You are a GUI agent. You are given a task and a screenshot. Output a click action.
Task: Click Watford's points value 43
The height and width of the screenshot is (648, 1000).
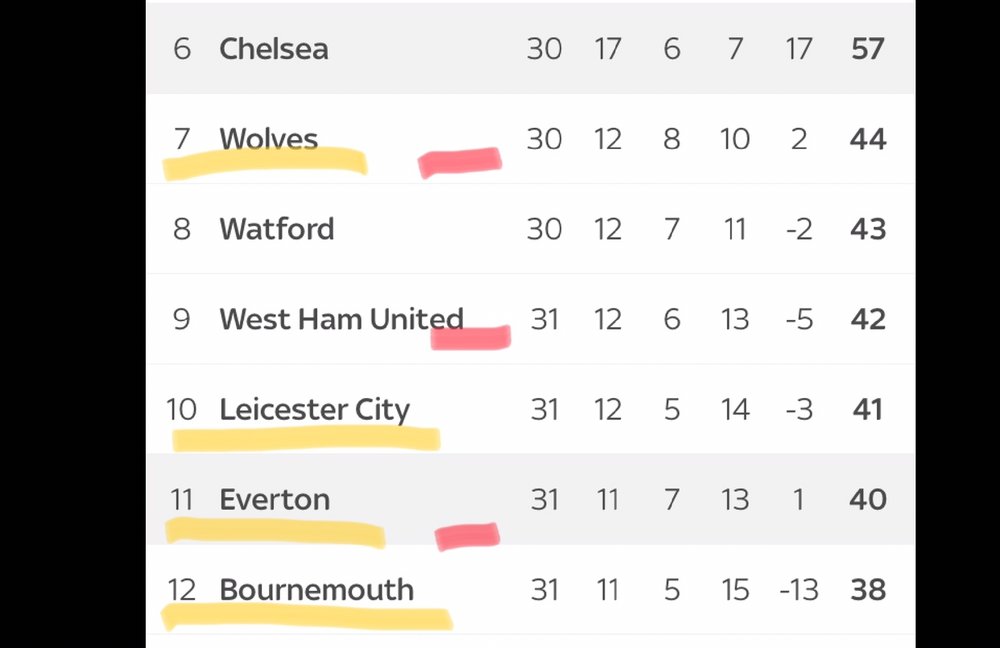(867, 229)
